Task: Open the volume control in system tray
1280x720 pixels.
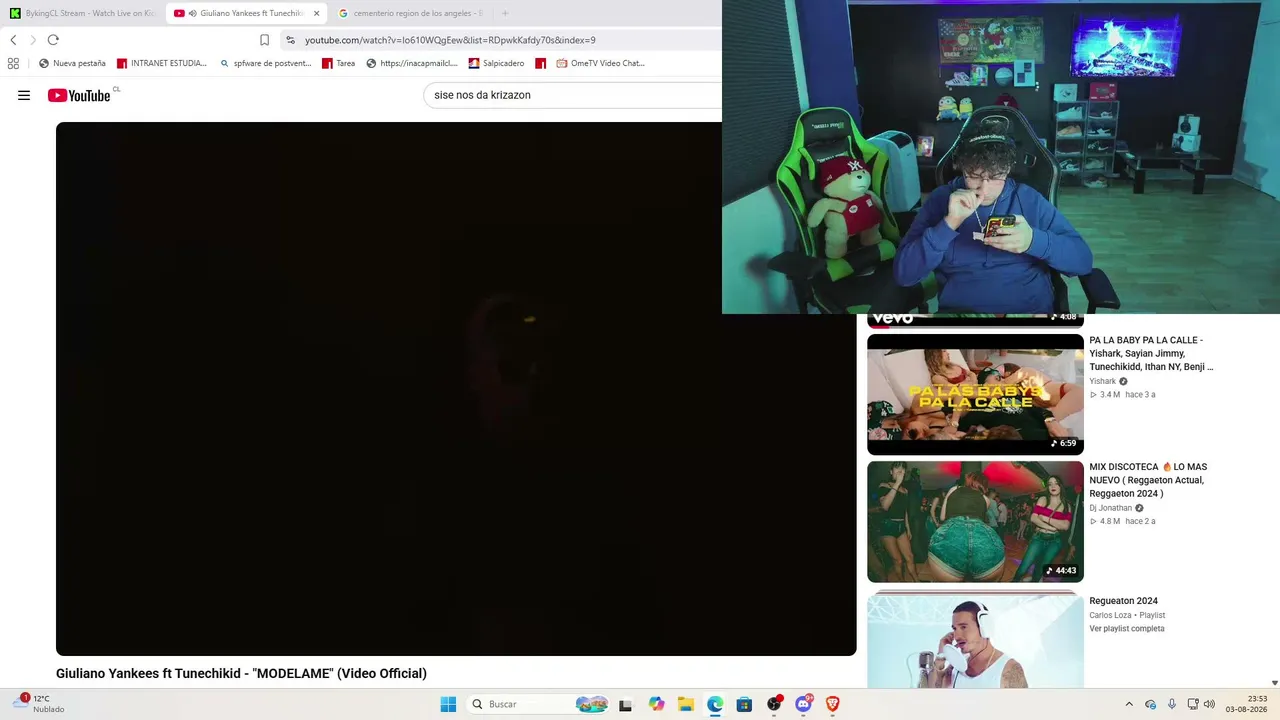Action: (x=1209, y=704)
